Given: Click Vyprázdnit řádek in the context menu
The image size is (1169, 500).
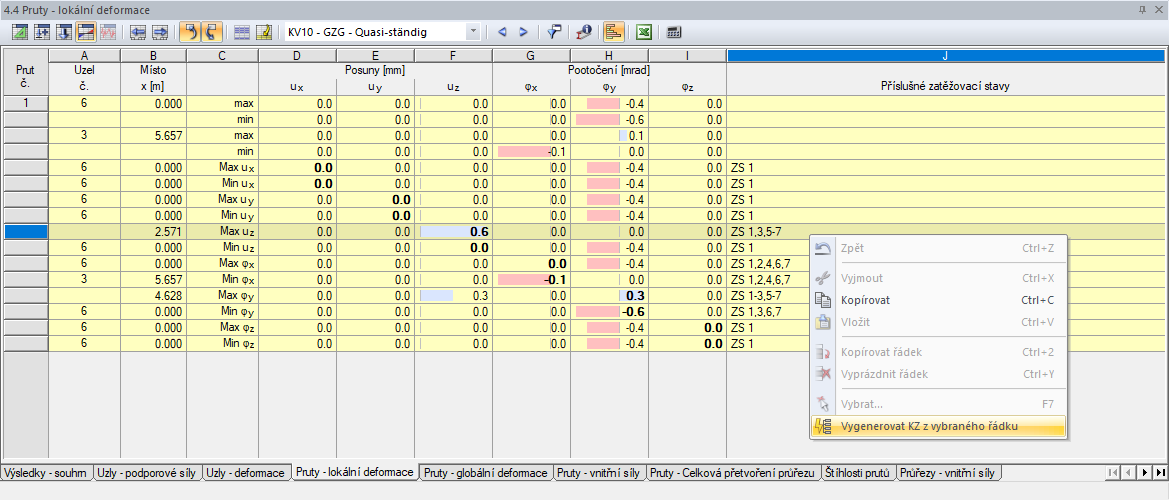Looking at the screenshot, I should (938, 374).
